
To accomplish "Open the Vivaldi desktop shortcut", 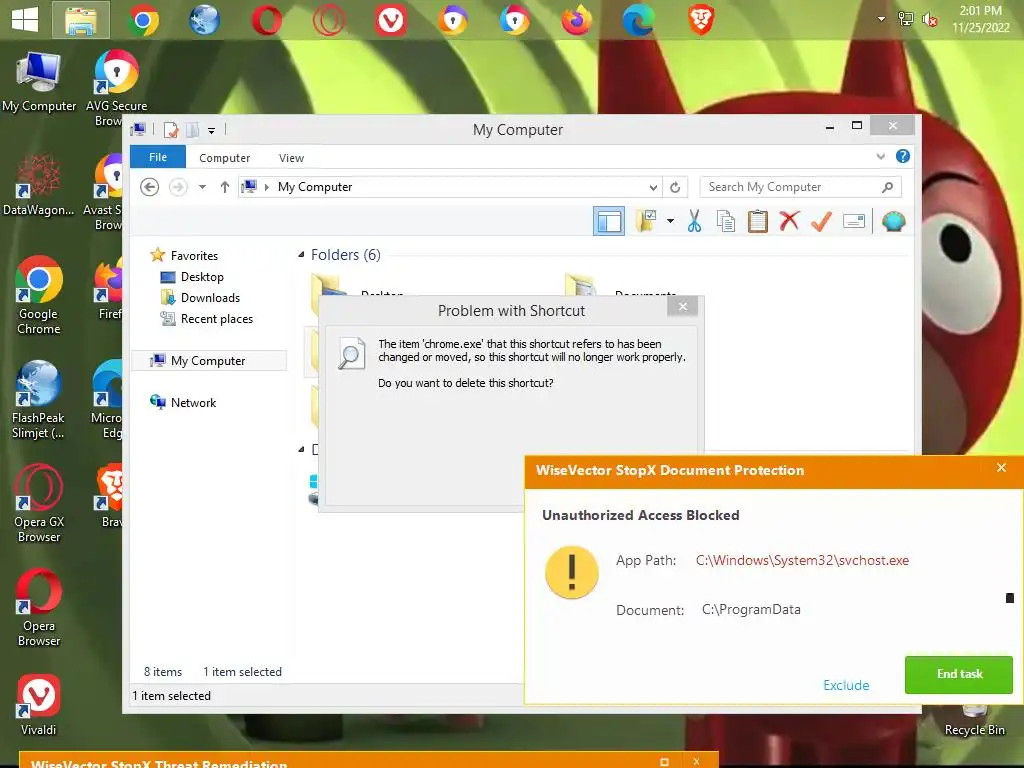I will coord(39,705).
